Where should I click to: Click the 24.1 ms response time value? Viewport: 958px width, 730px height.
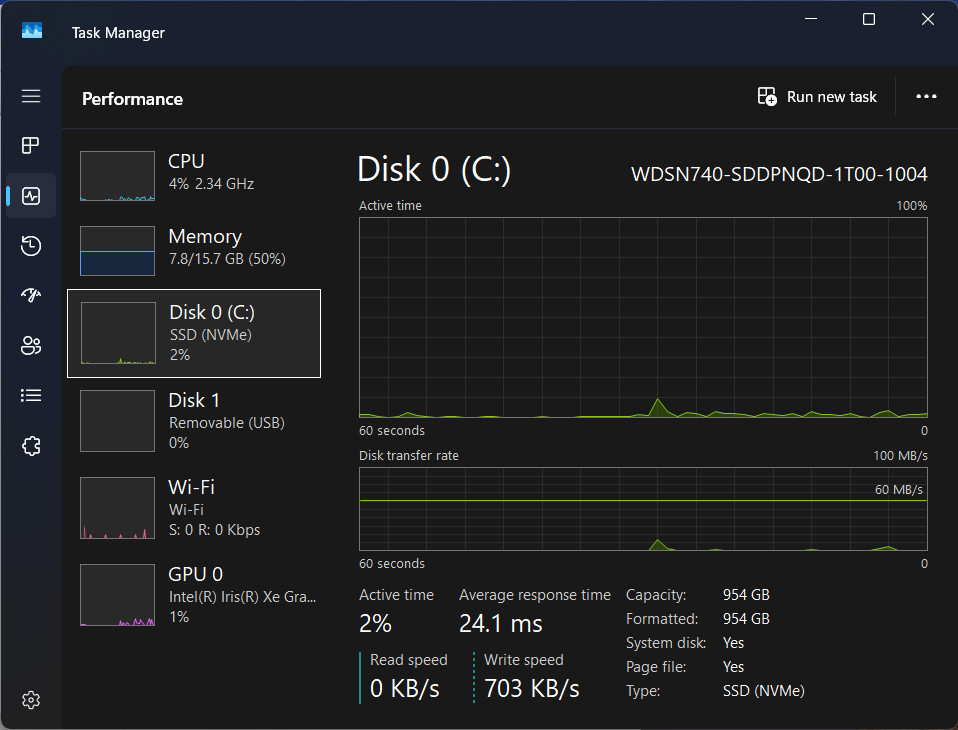(500, 624)
